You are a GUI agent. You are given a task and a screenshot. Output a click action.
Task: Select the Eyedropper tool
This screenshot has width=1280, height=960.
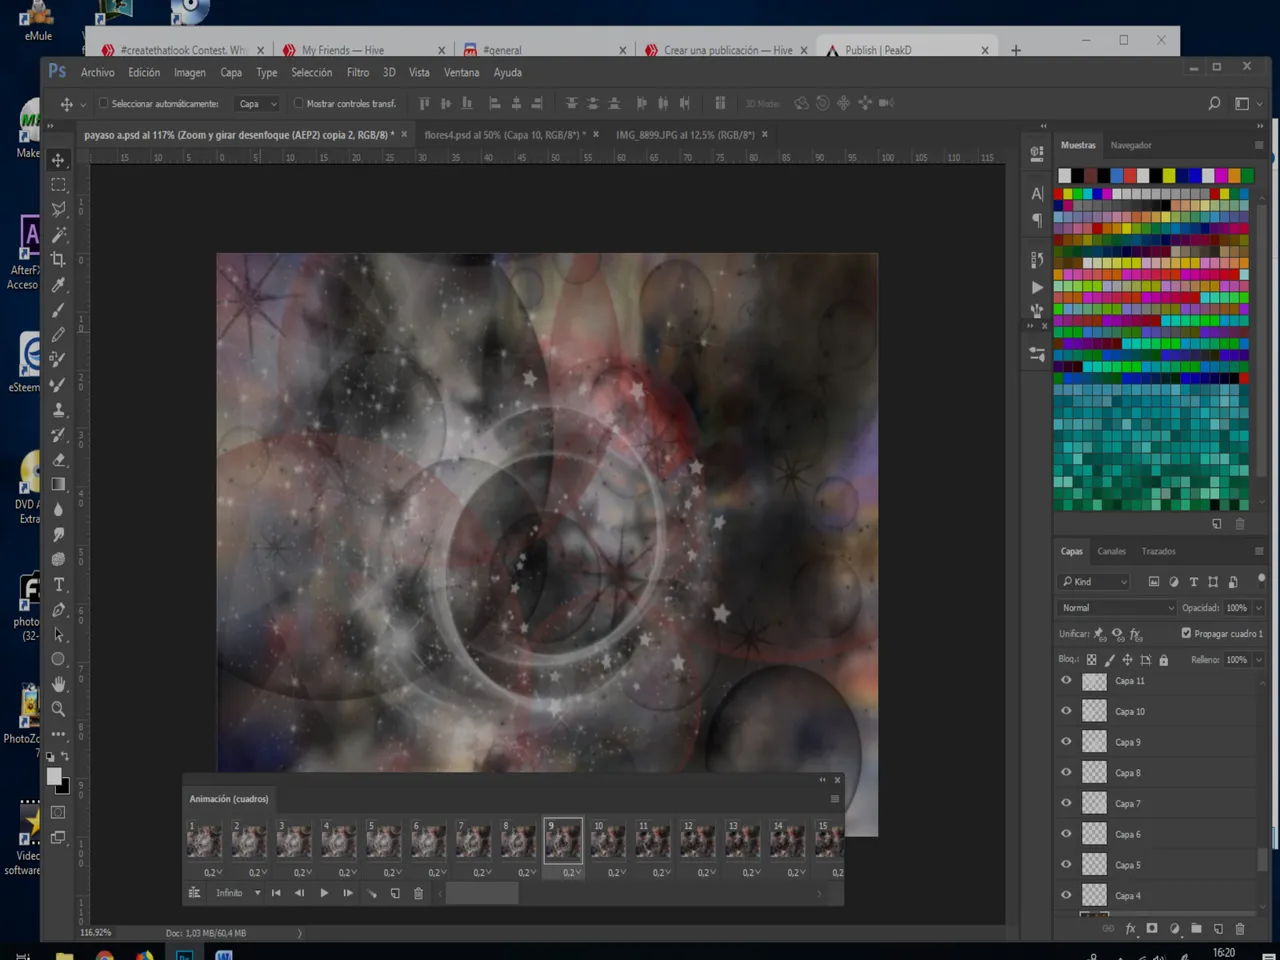tap(58, 285)
